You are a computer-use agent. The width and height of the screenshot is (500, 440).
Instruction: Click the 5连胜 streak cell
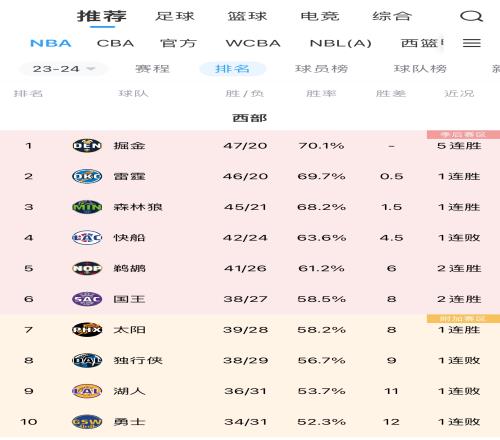pyautogui.click(x=459, y=146)
